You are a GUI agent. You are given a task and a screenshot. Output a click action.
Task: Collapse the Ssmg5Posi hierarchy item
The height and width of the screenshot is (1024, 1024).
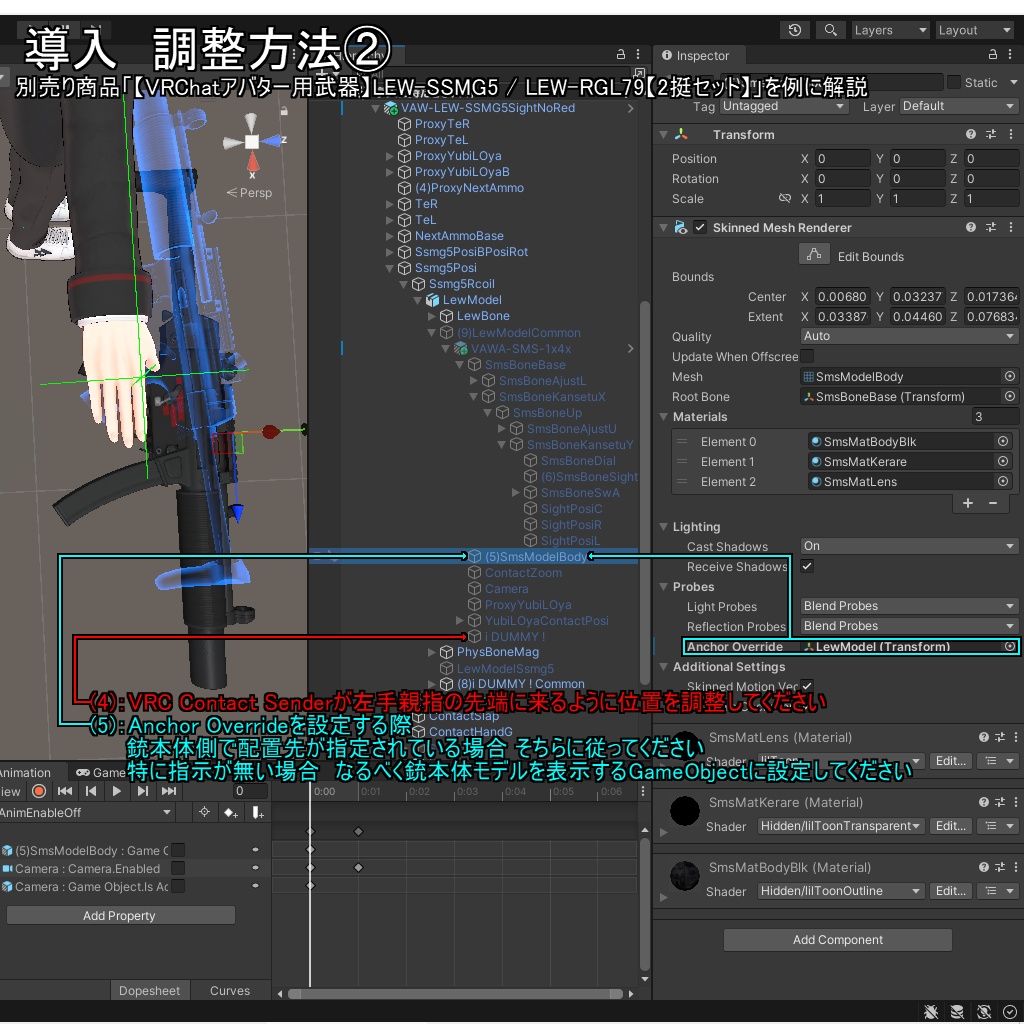[389, 268]
